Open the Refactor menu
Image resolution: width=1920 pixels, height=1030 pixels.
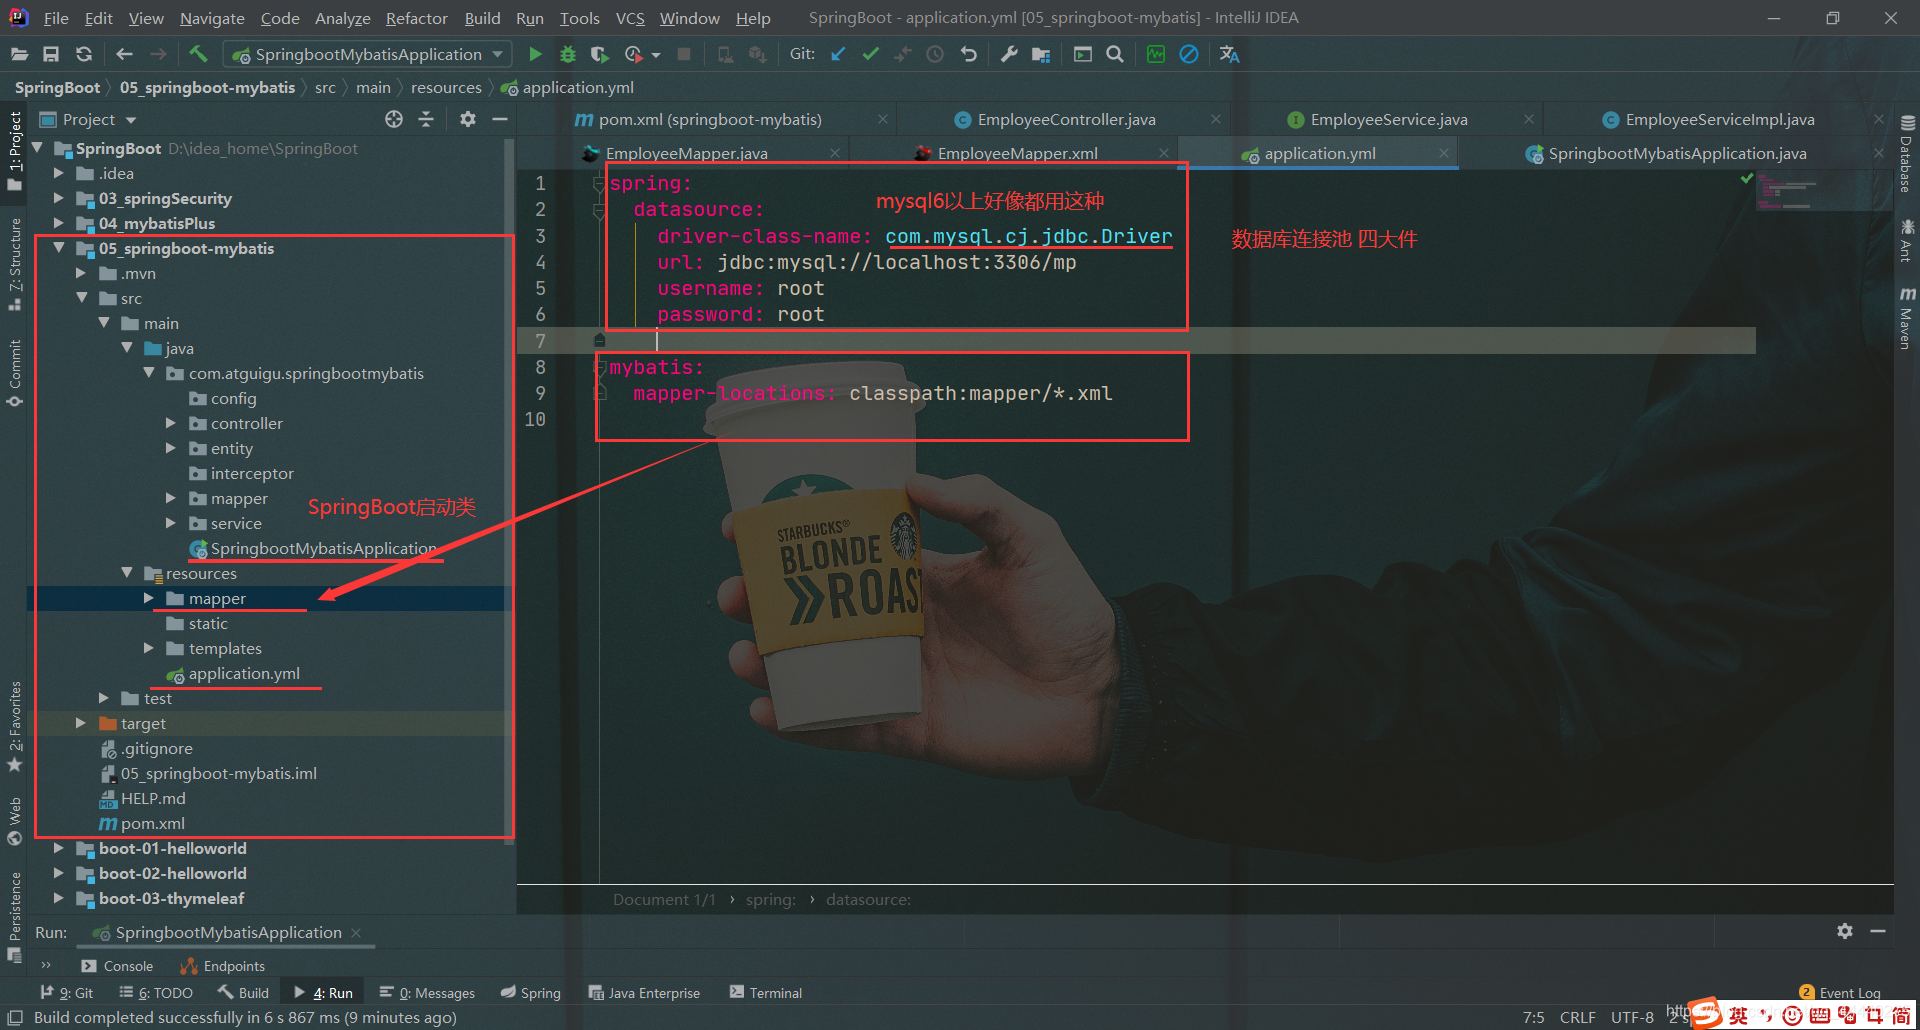tap(416, 18)
